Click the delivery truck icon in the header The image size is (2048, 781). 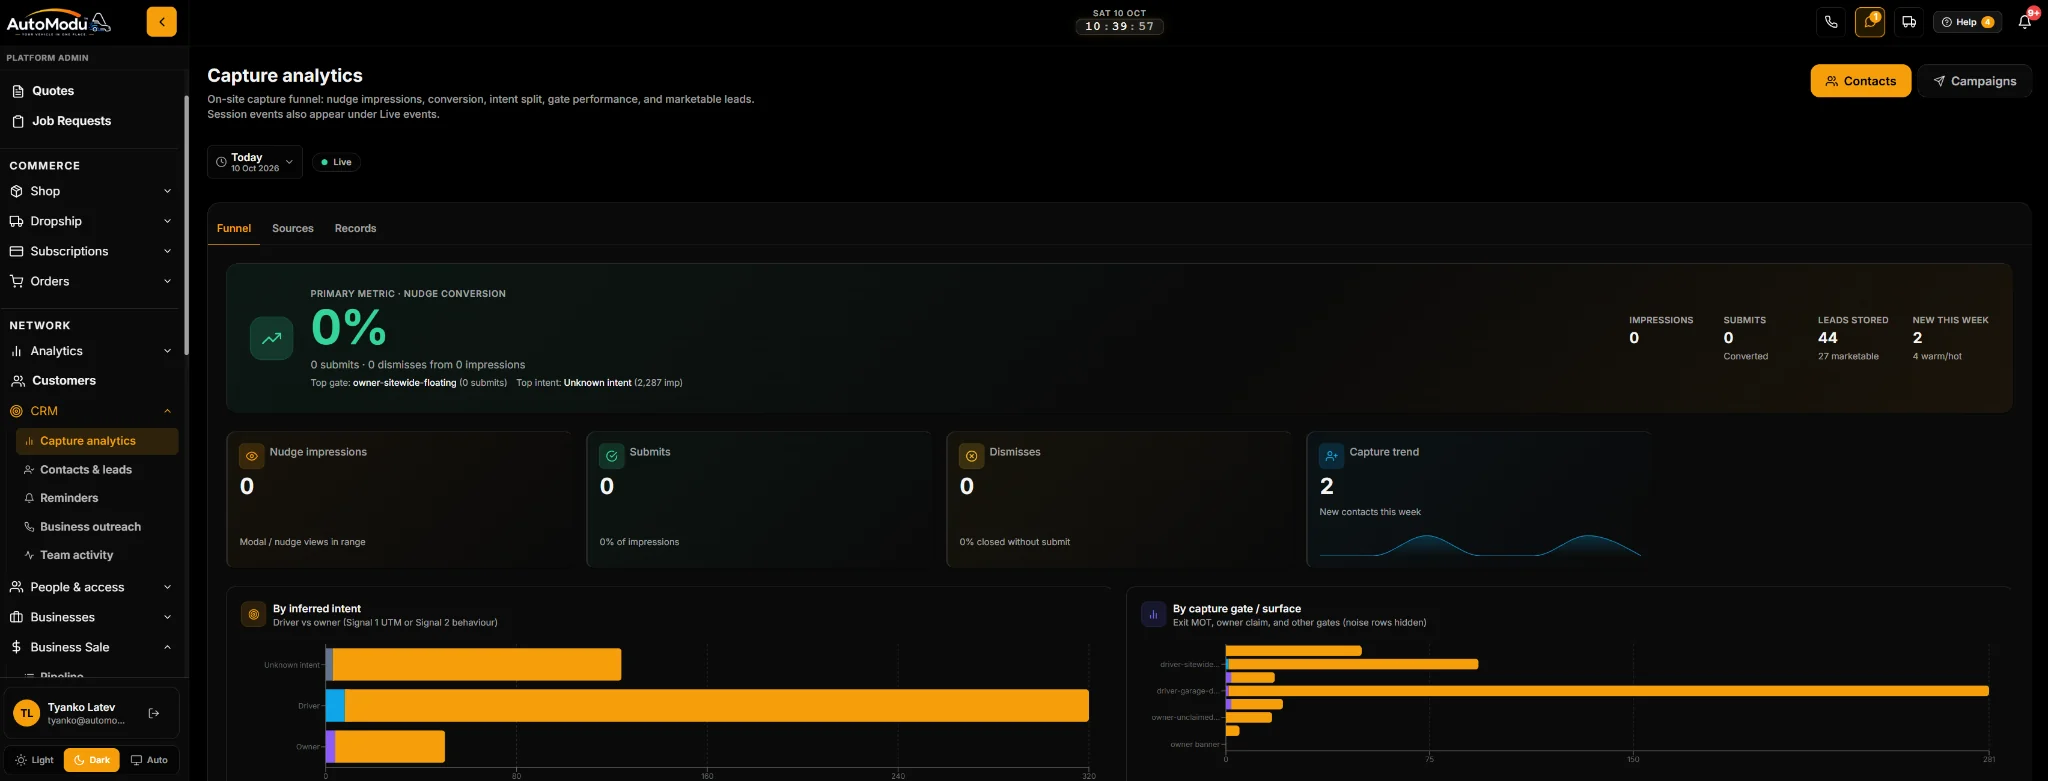tap(1909, 22)
